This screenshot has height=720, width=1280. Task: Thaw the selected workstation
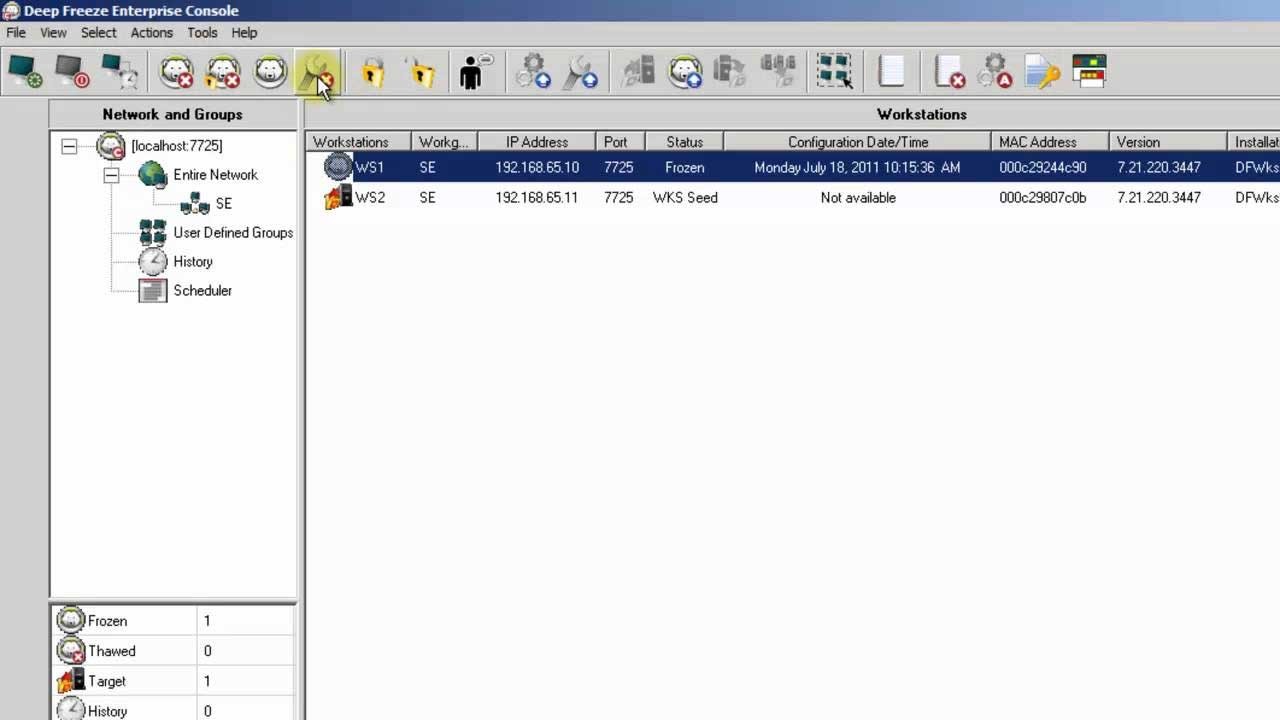177,71
